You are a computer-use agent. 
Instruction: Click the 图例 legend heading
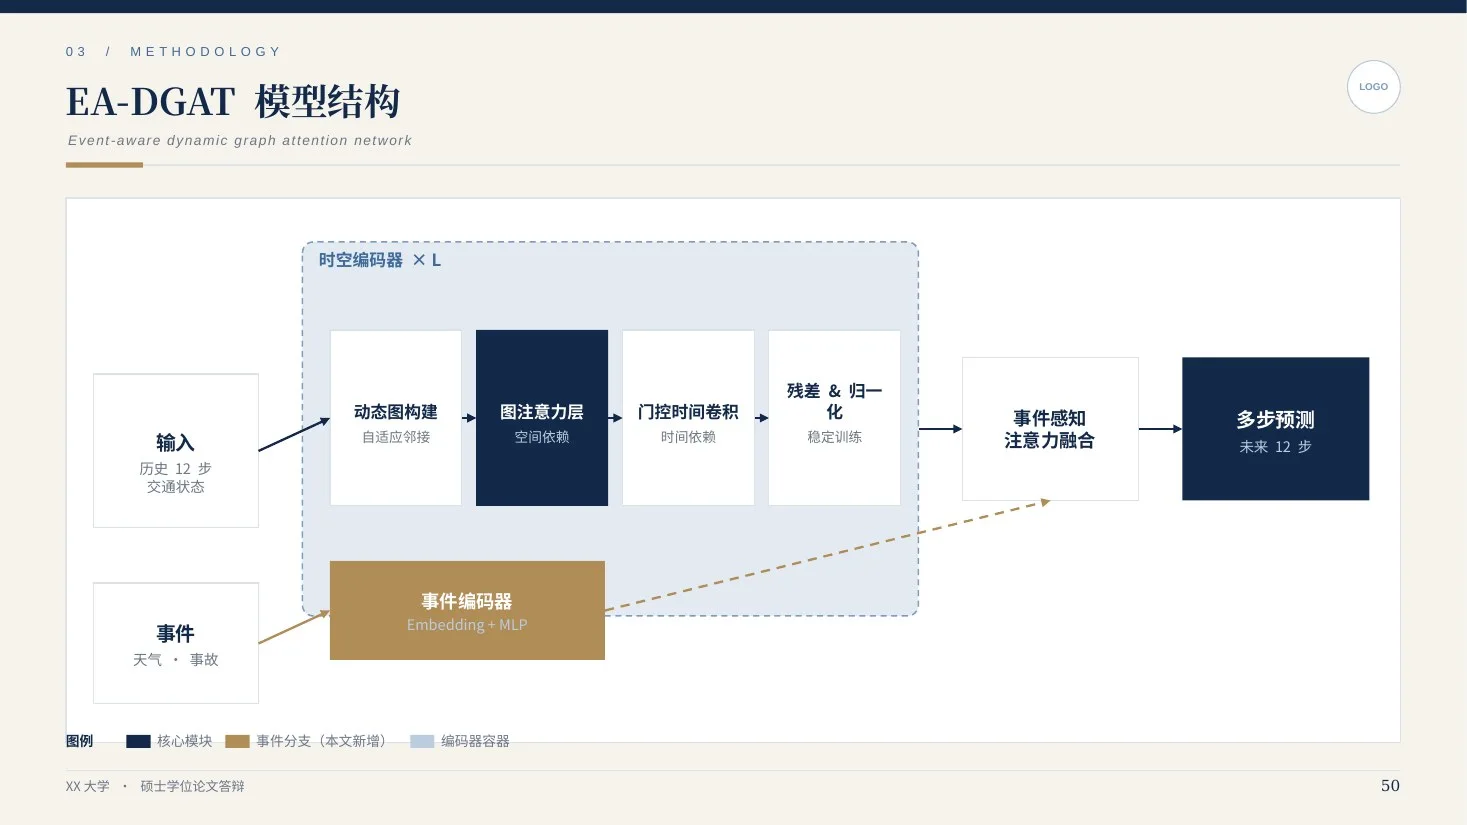[x=79, y=741]
